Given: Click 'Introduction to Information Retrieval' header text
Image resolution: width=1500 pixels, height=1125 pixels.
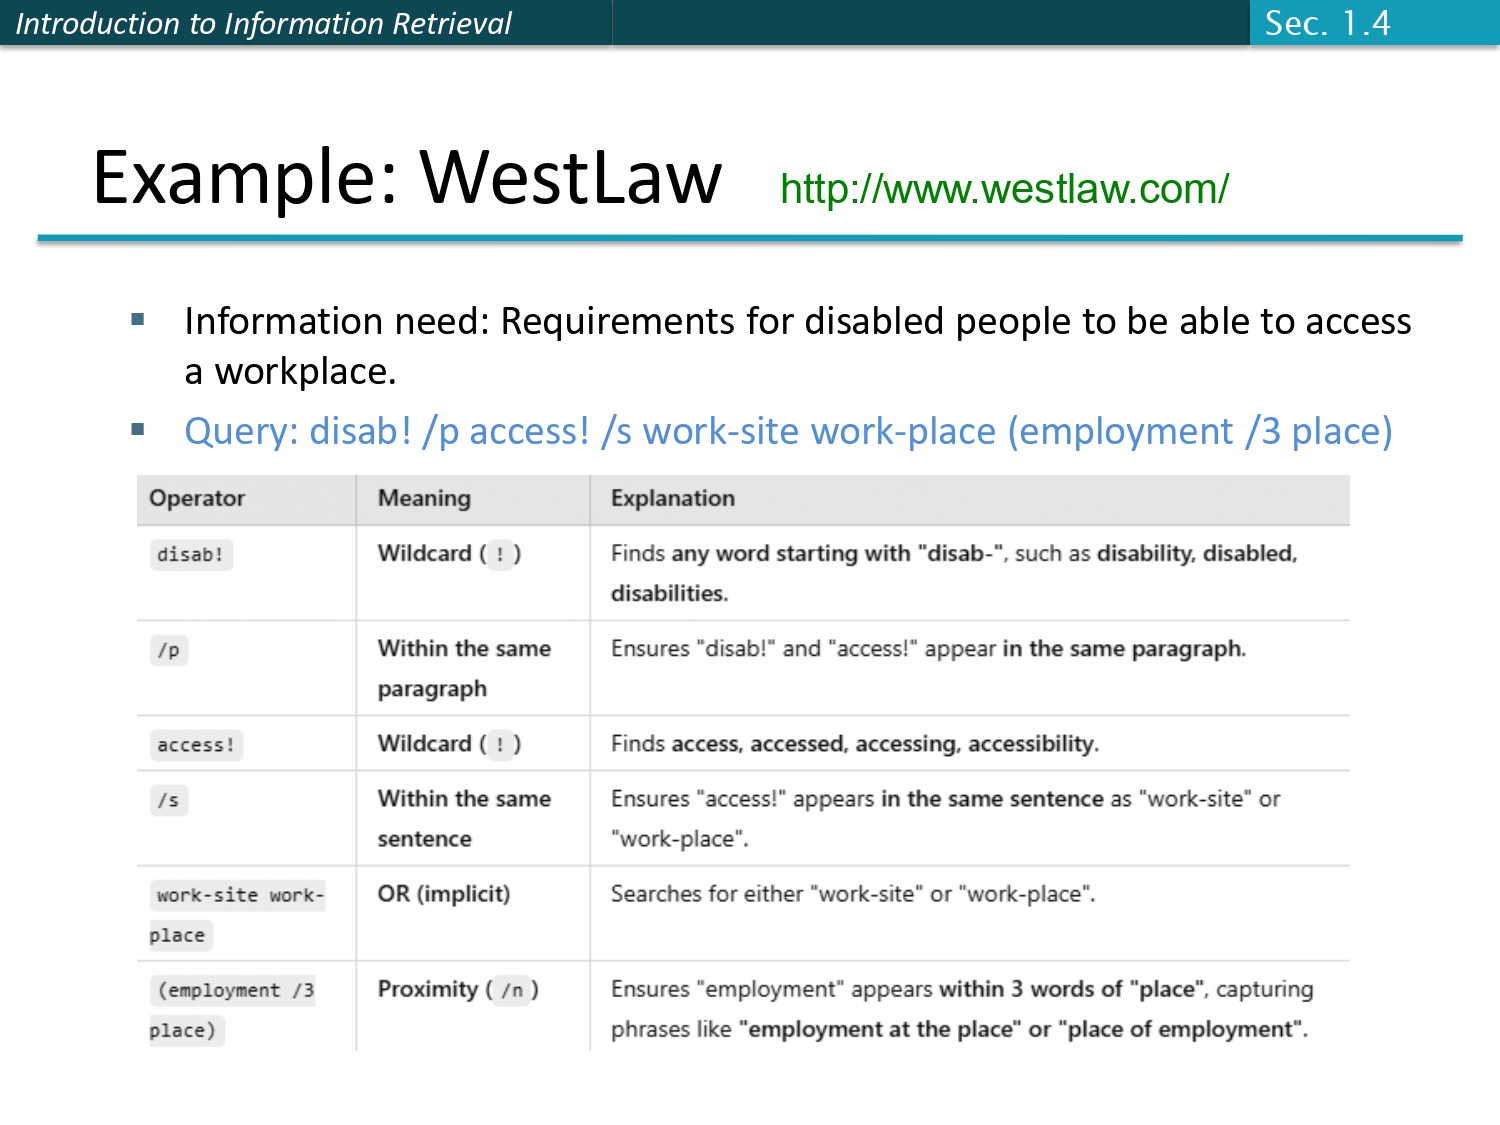Looking at the screenshot, I should point(264,23).
